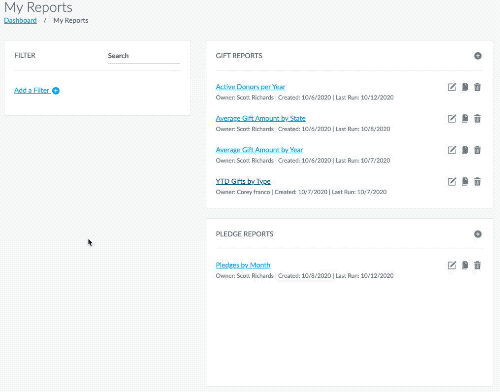Edit YTD Gifts by Type report
Viewport: 500px width, 392px height.
[452, 182]
